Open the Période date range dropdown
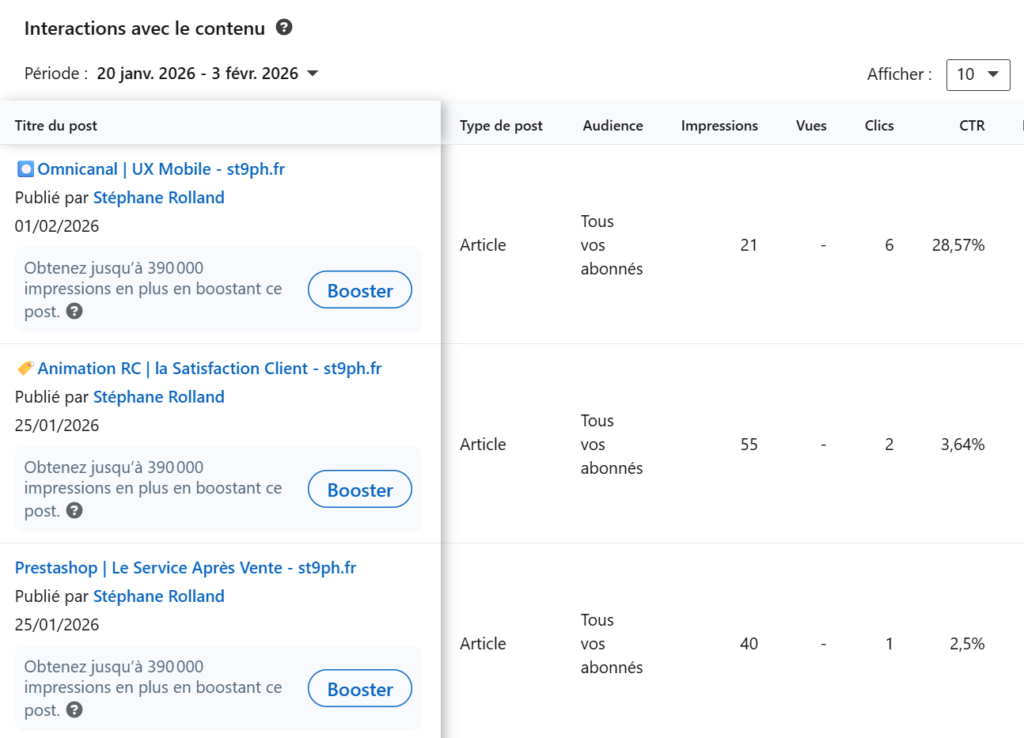1024x738 pixels. (x=208, y=73)
